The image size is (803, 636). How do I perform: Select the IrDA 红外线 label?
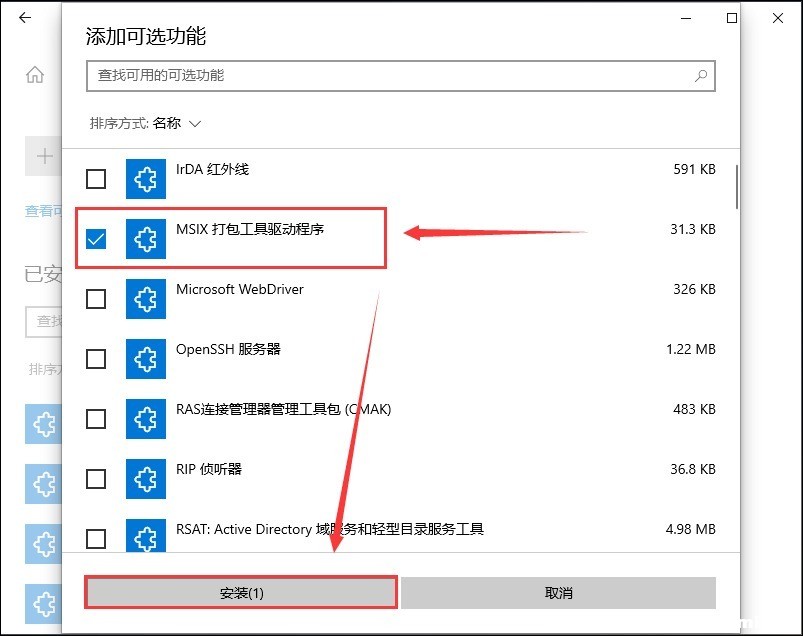[212, 169]
